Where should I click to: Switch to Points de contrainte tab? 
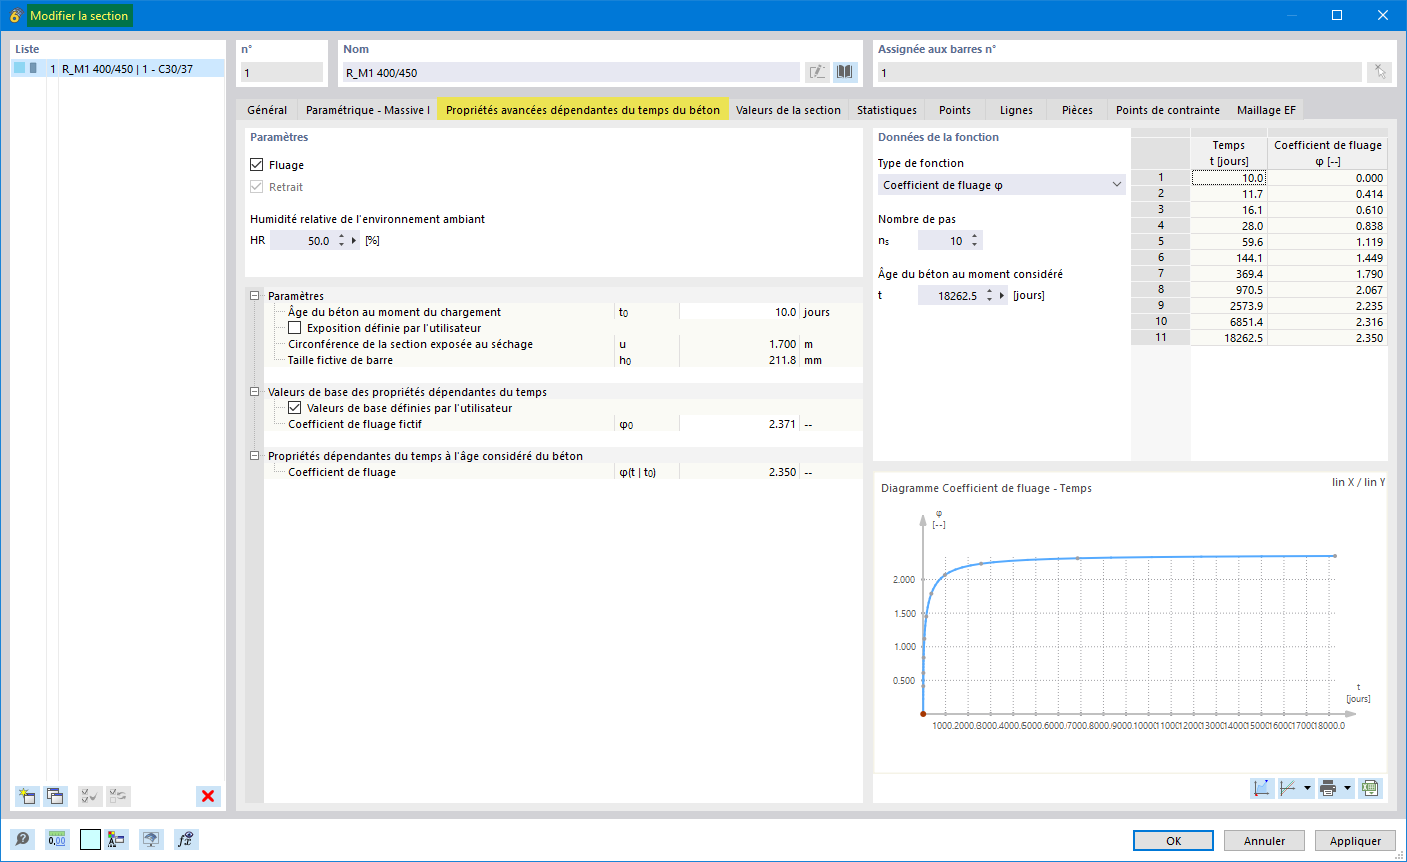[x=1168, y=110]
